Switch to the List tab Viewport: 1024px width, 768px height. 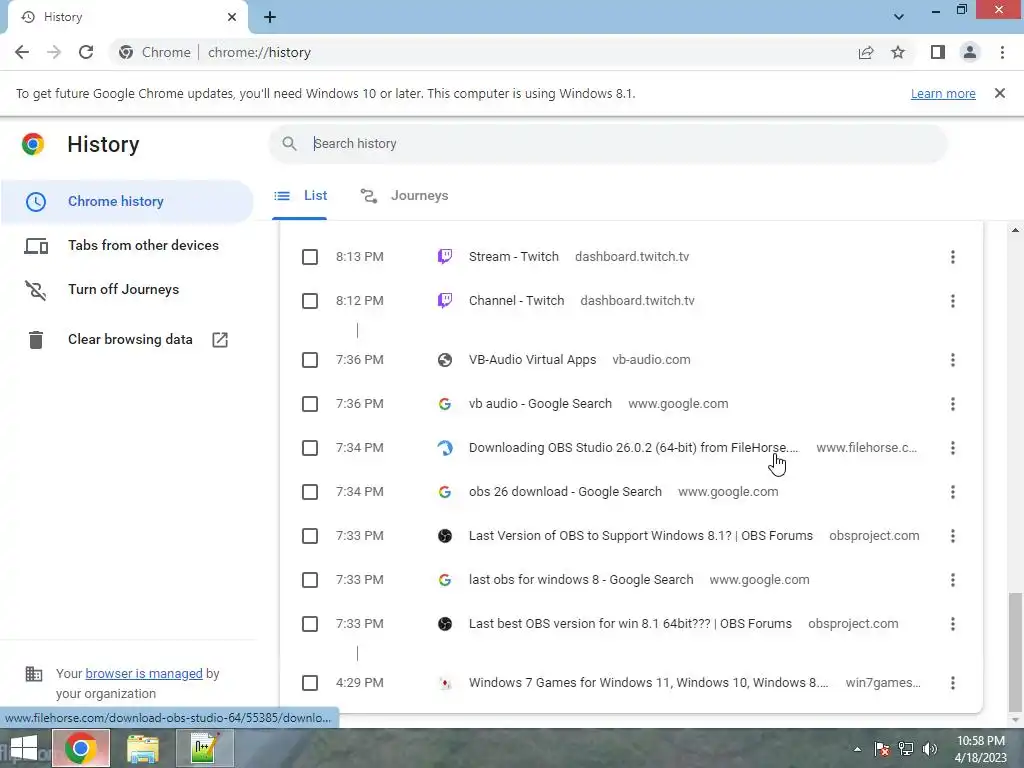click(300, 196)
